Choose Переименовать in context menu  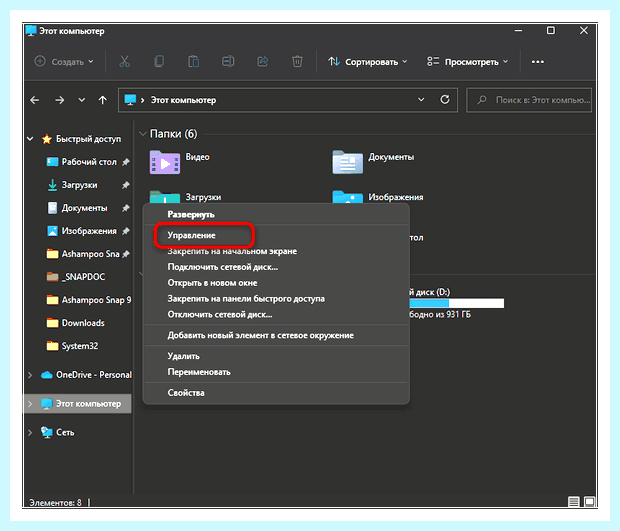click(276, 372)
